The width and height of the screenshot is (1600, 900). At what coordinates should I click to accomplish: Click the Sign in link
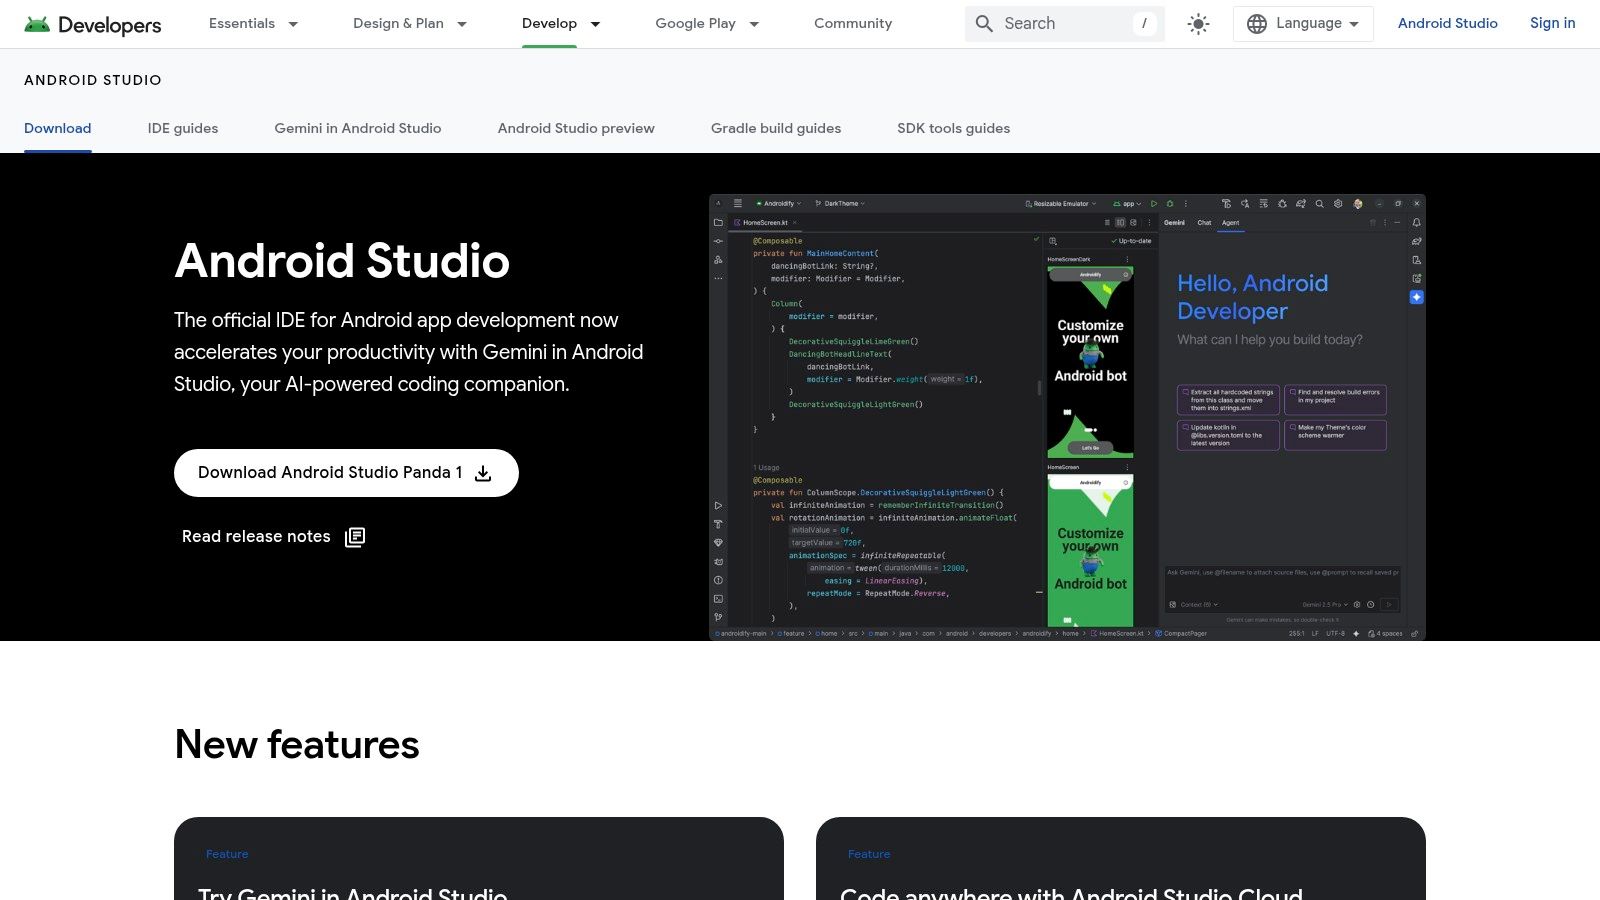(x=1552, y=23)
